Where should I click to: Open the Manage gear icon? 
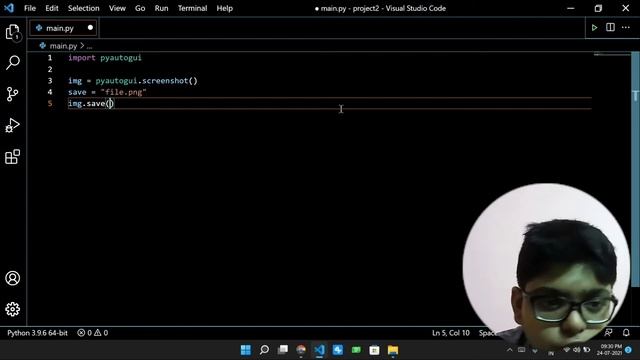13,309
